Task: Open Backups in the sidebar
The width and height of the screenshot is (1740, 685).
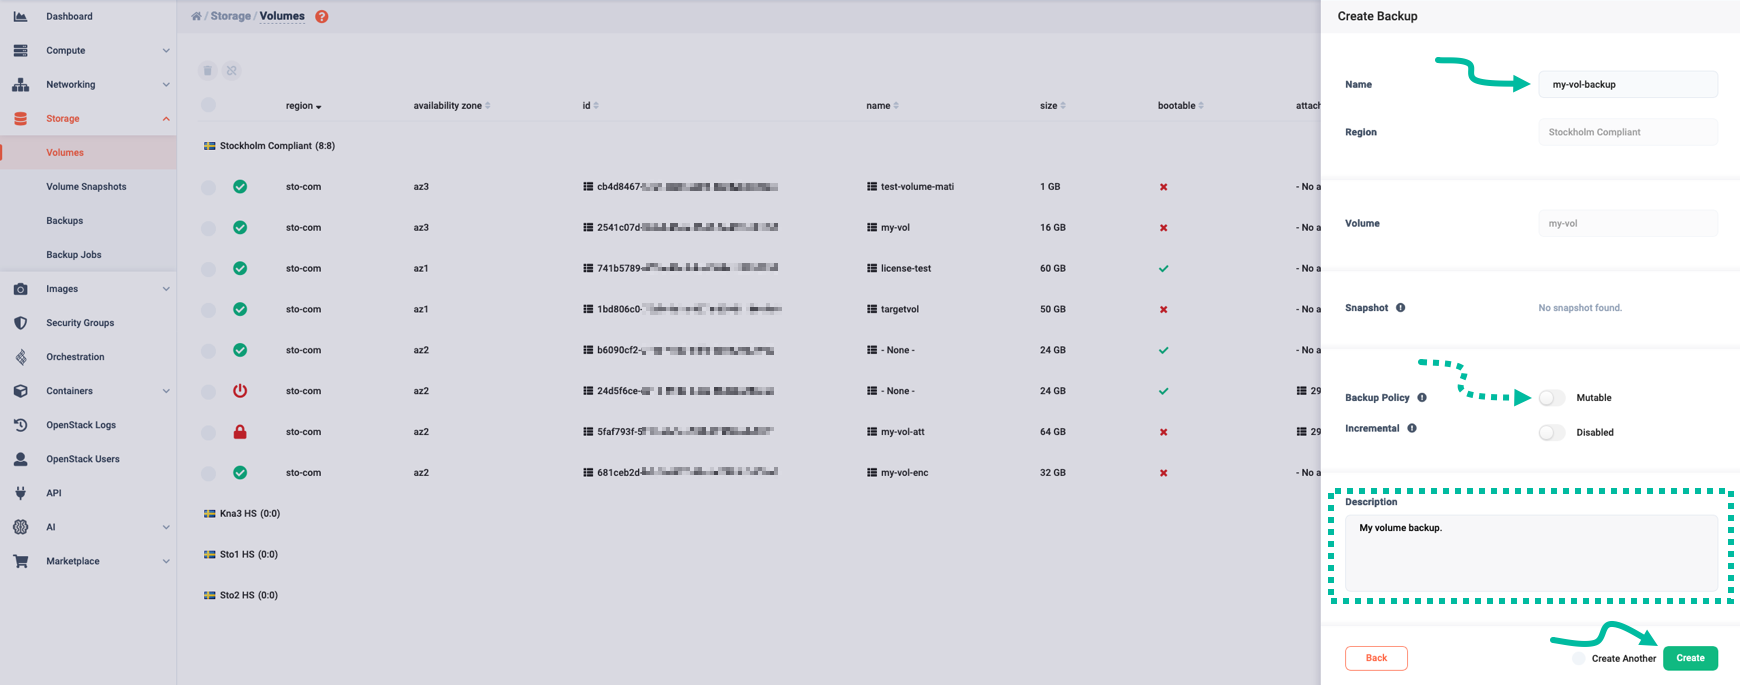Action: click(x=65, y=221)
